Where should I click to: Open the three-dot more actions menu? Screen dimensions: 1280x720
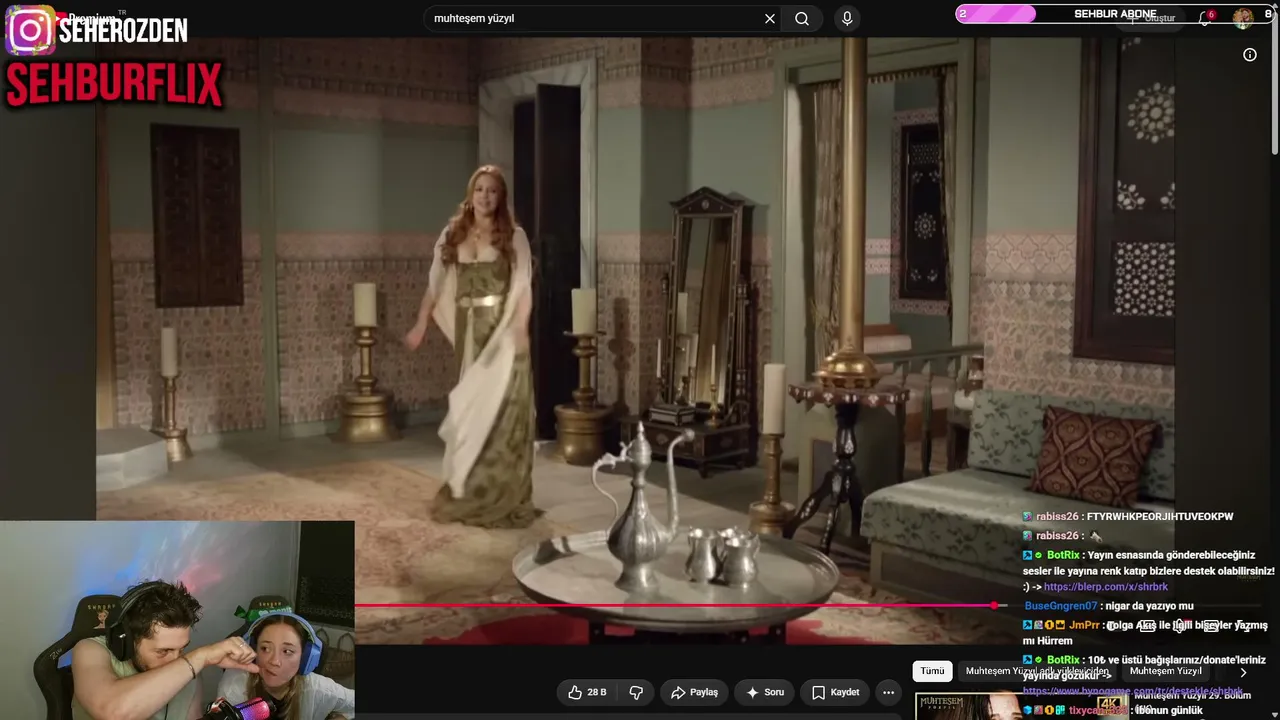click(x=888, y=692)
